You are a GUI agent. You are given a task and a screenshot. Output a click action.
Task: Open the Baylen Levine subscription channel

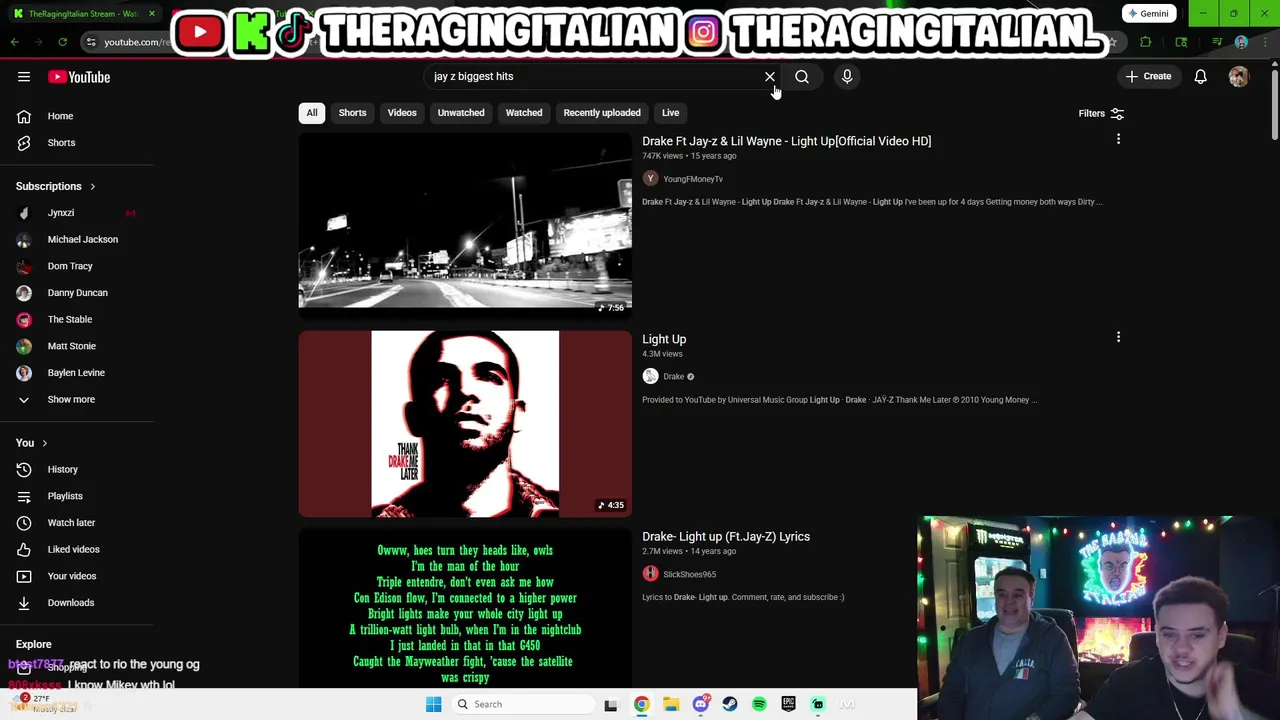(78, 373)
